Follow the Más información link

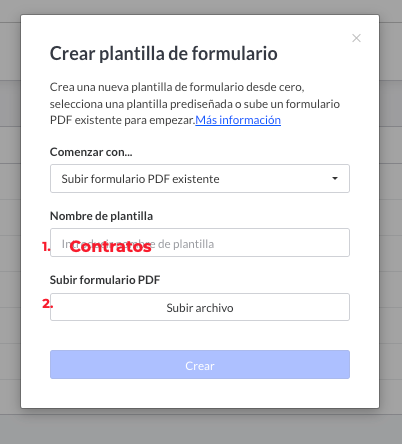(x=238, y=120)
